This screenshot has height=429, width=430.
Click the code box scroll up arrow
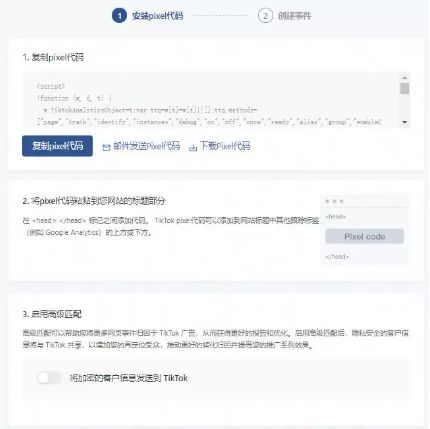coord(405,77)
